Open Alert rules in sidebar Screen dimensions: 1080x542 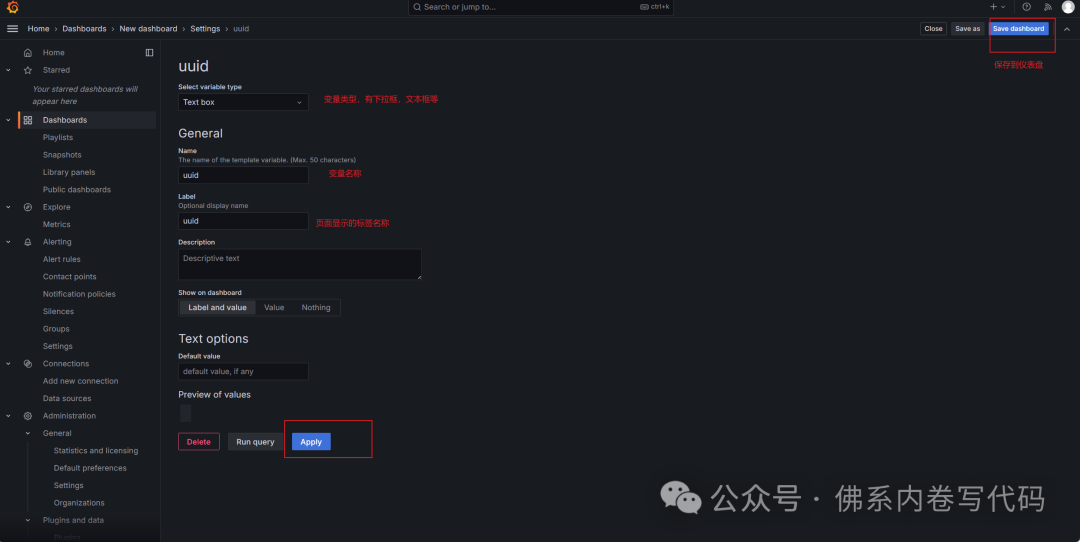pos(61,260)
